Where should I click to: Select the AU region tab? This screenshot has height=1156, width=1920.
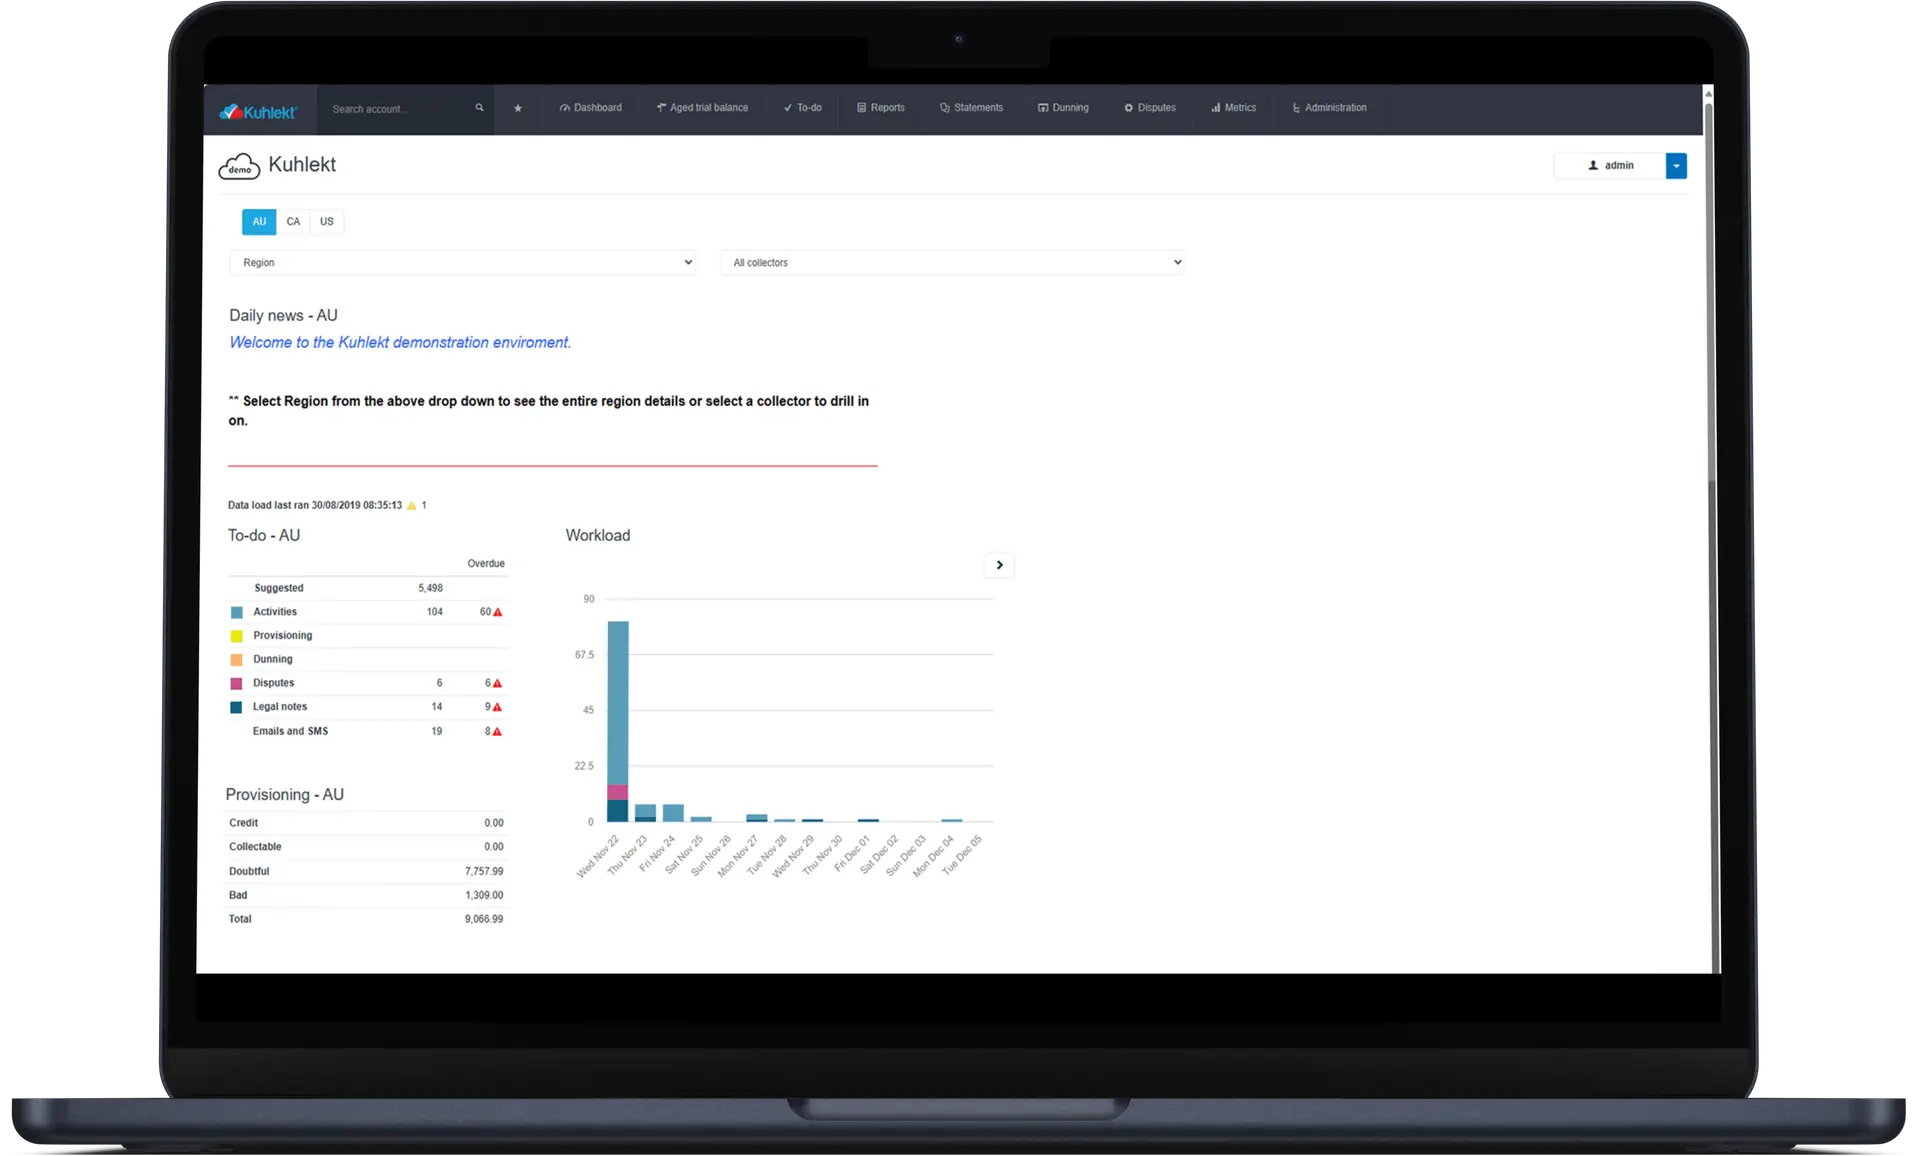tap(259, 221)
